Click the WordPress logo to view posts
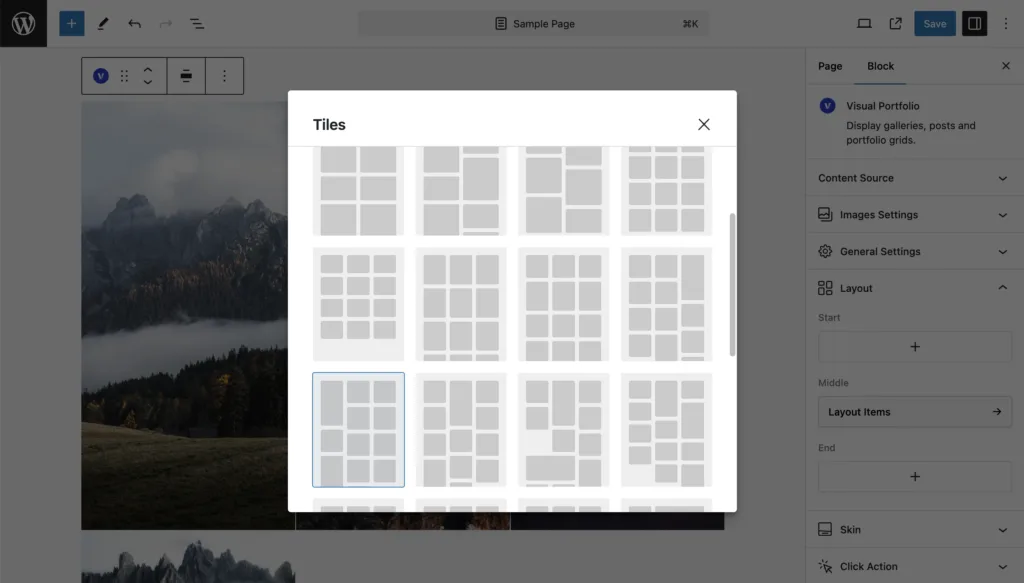This screenshot has height=583, width=1024. pos(24,24)
